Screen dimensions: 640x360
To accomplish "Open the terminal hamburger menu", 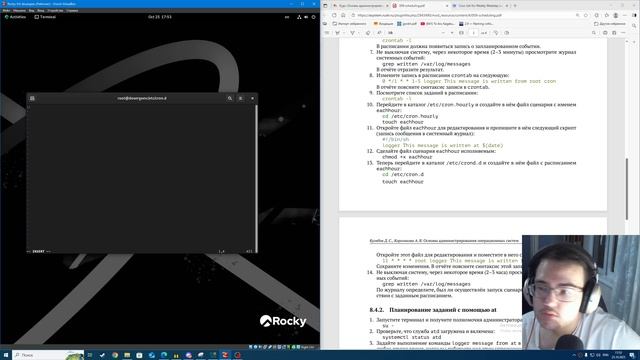I will click(x=240, y=98).
